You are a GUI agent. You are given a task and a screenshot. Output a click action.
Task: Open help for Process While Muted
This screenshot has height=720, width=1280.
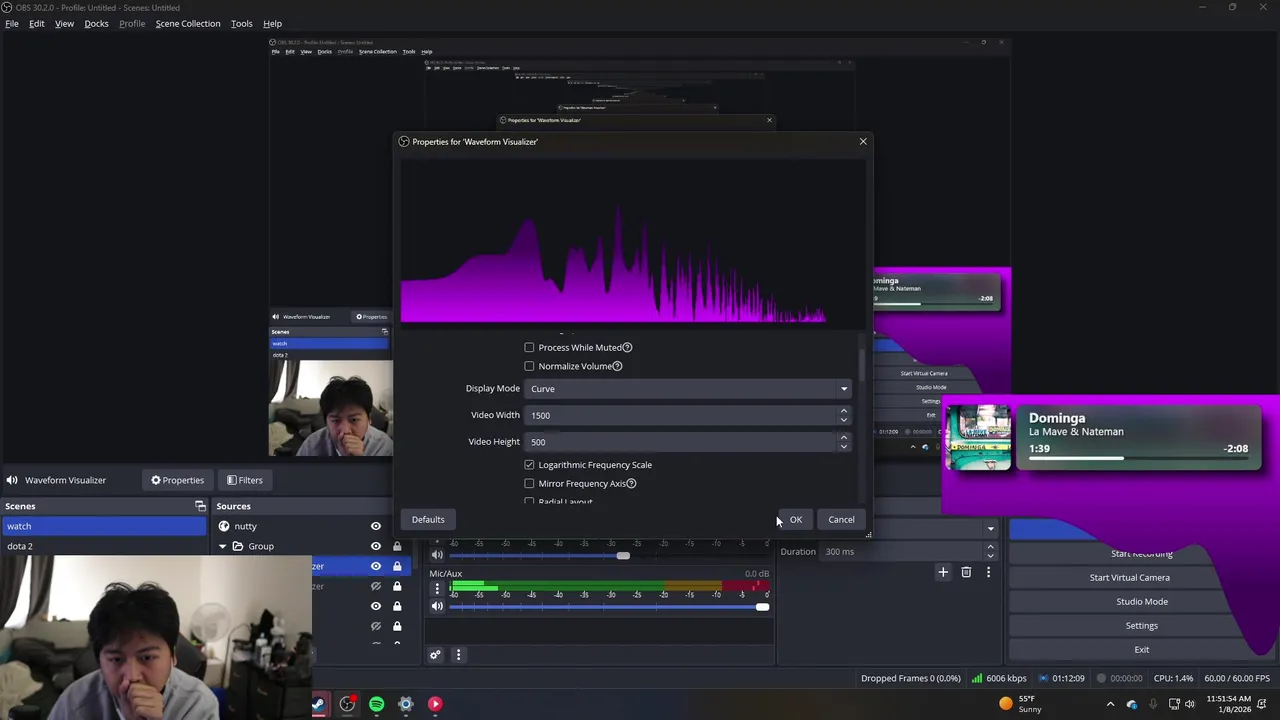click(627, 348)
